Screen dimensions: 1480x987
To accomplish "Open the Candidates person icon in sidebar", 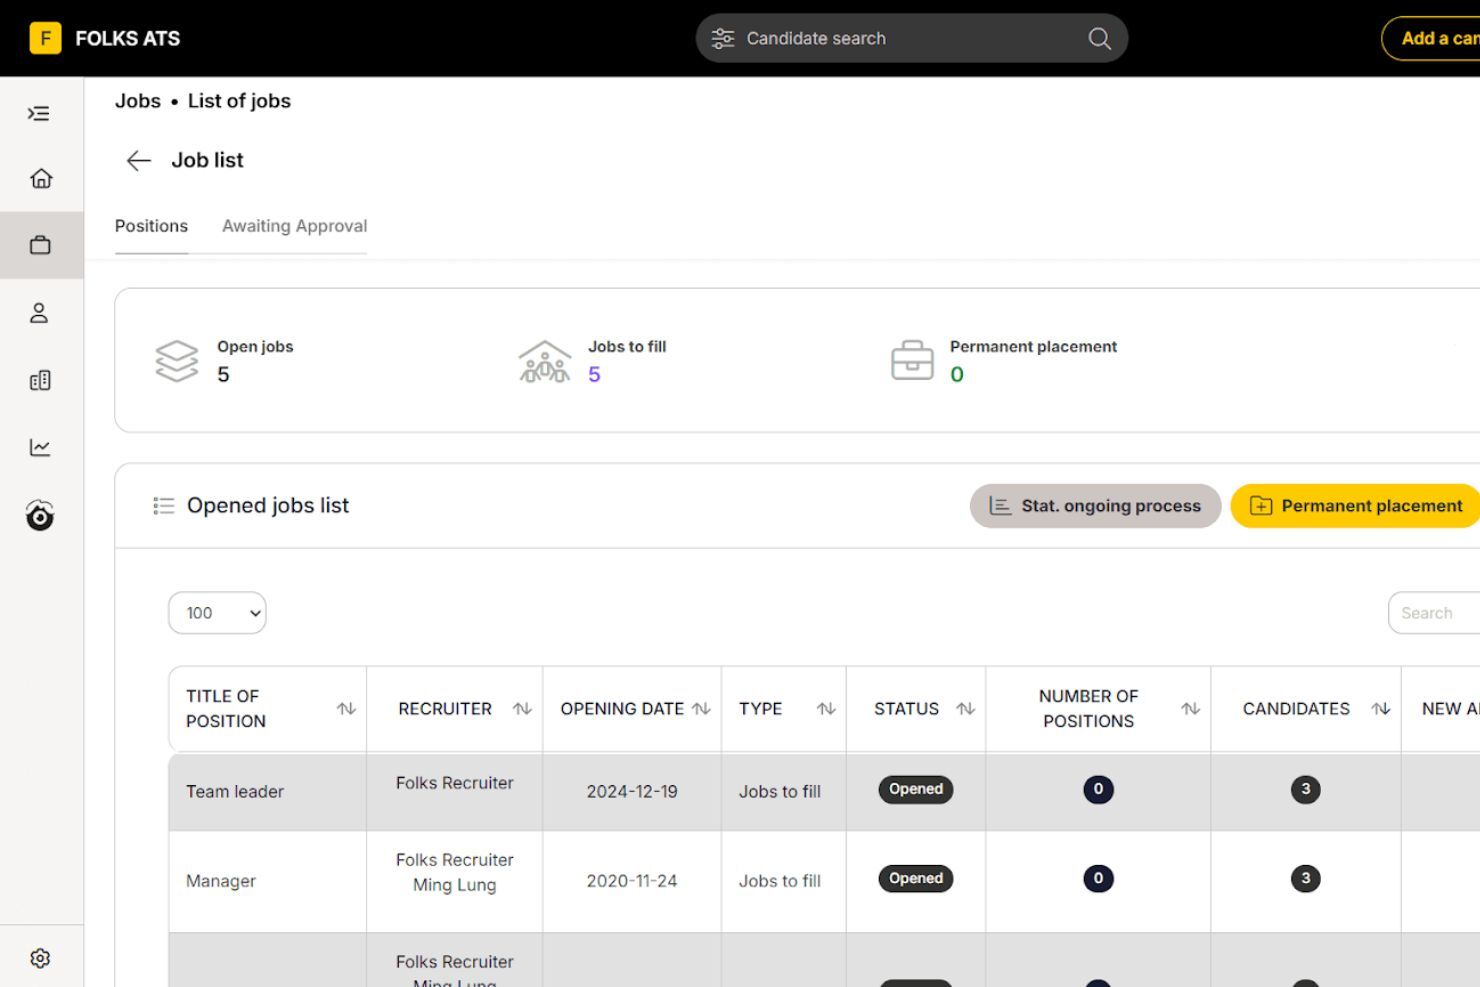I will click(40, 312).
